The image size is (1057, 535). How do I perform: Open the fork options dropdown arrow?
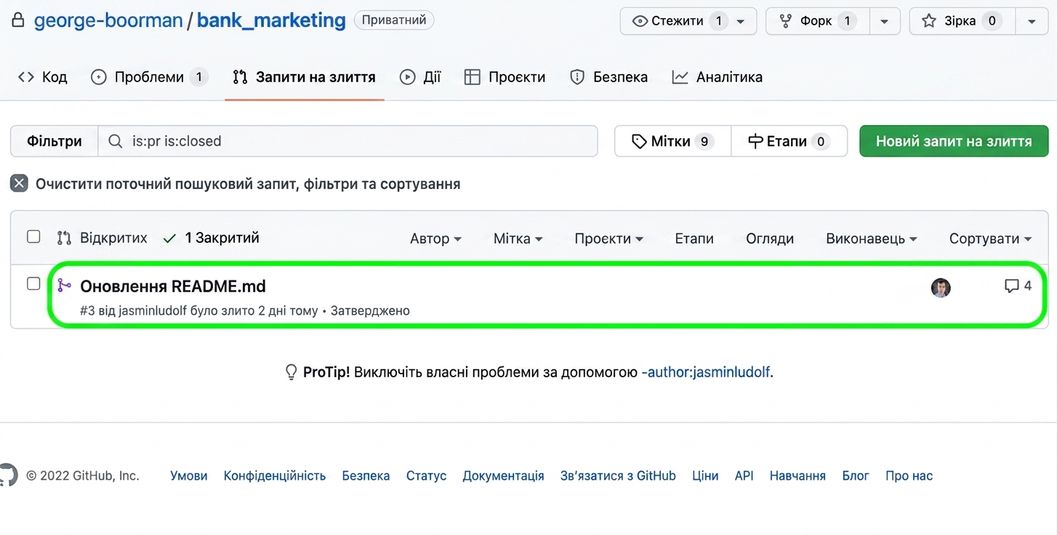pyautogui.click(x=885, y=21)
